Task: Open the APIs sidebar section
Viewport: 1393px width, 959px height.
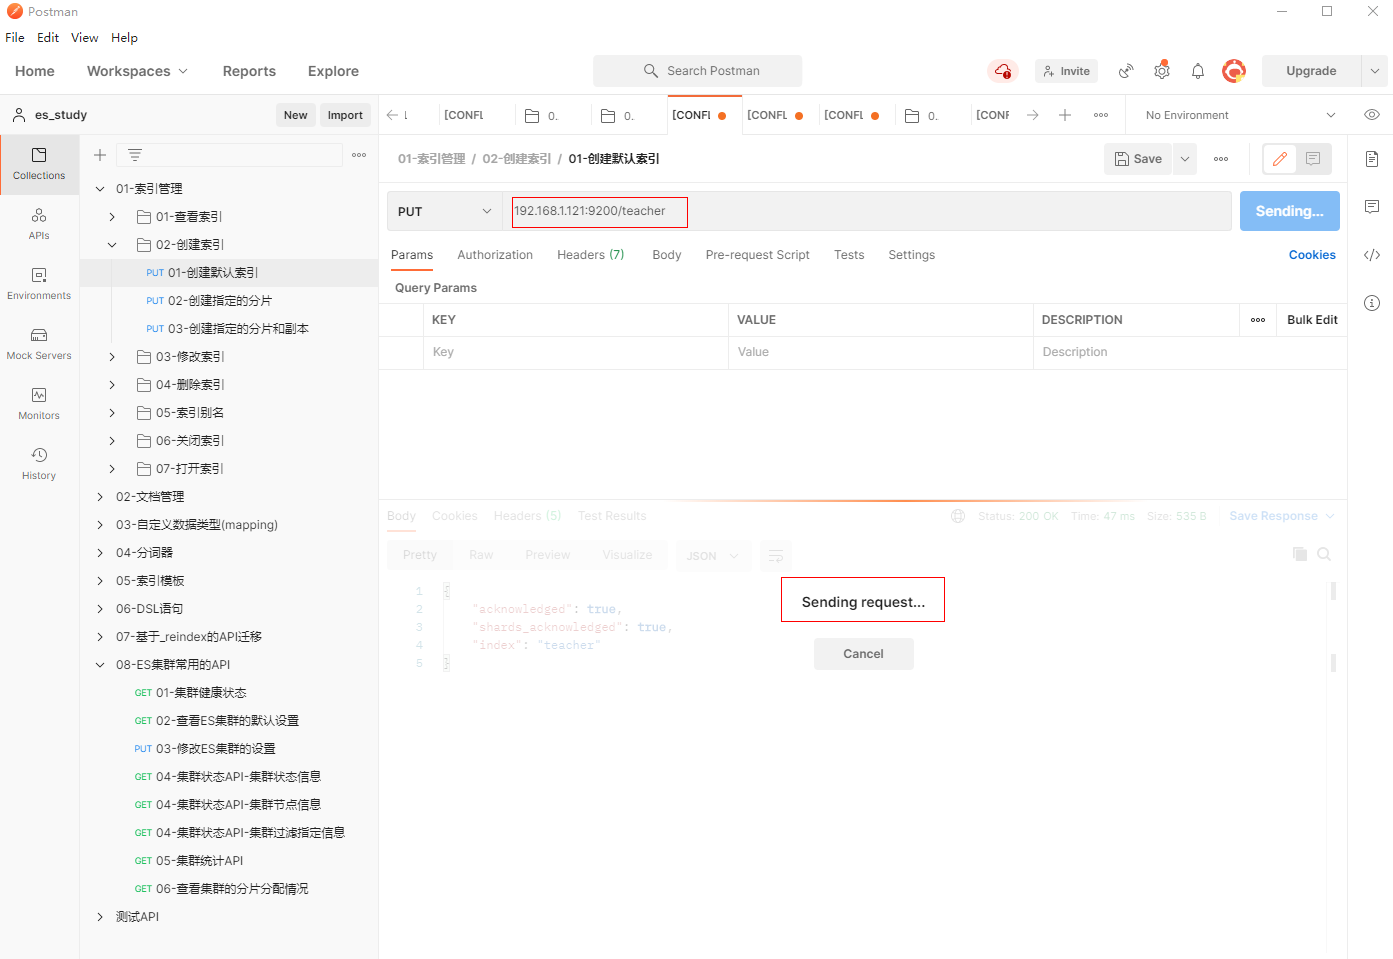Action: tap(39, 223)
